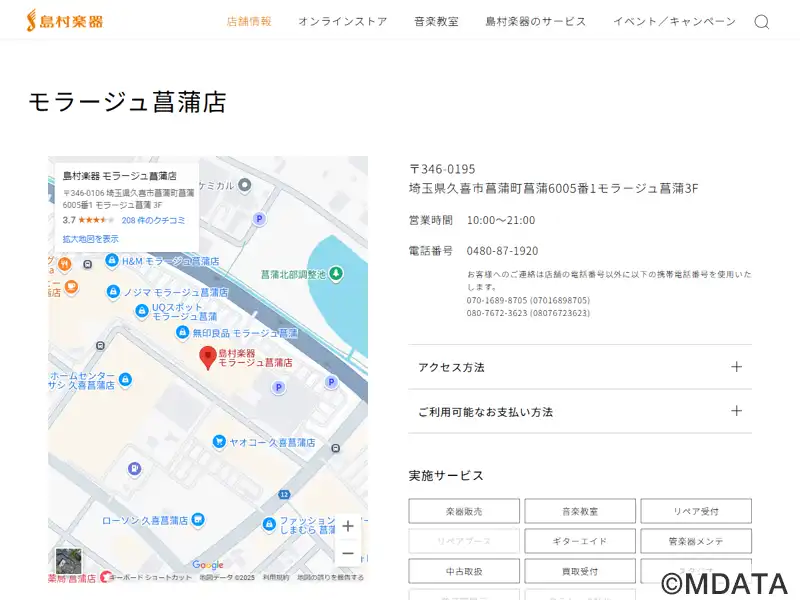
Task: Zoom in on the map
Action: pos(348,526)
